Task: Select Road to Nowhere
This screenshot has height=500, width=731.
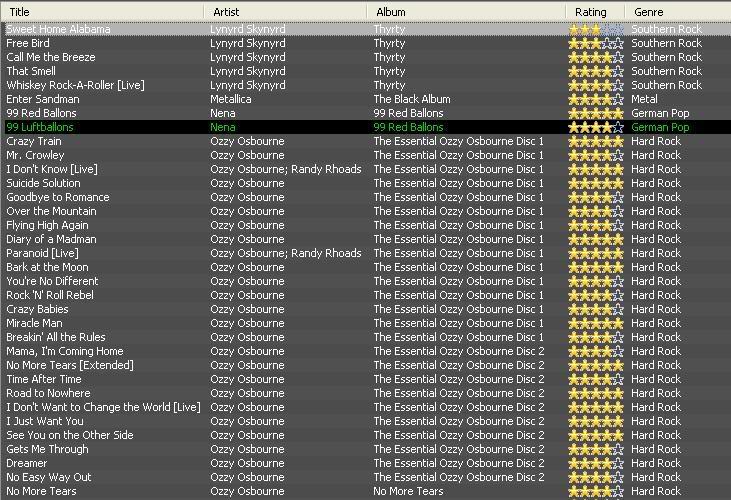Action: [48, 393]
